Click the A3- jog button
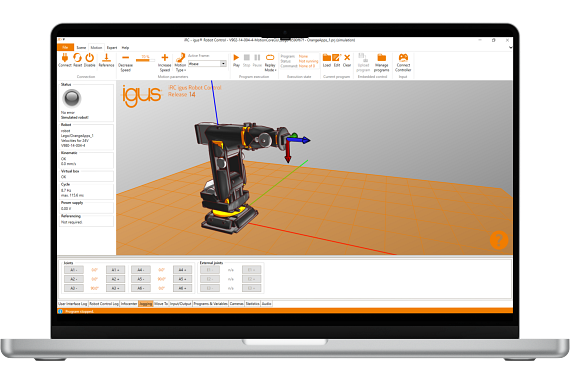The image size is (570, 381). tap(74, 288)
